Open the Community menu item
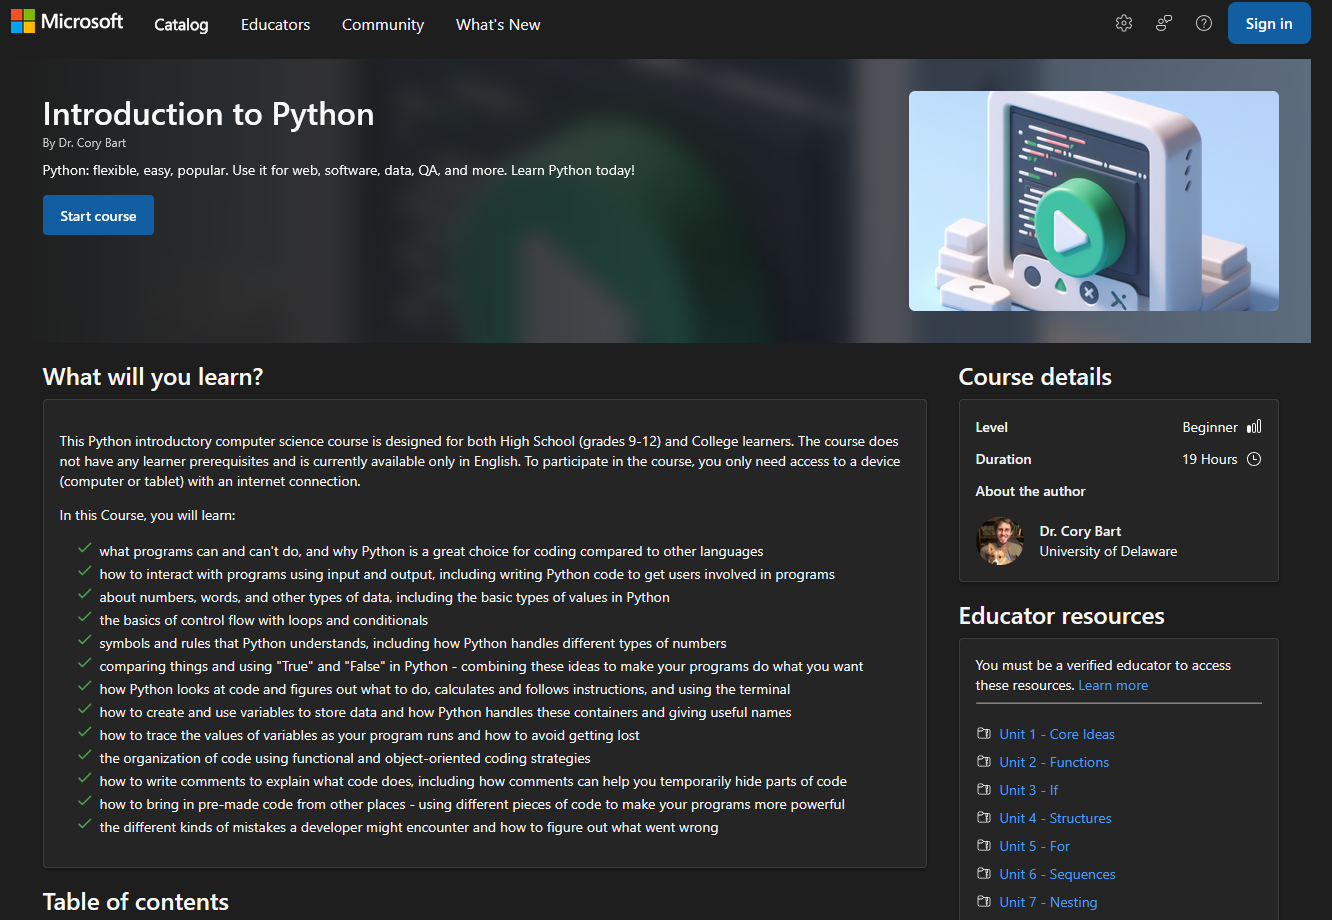The width and height of the screenshot is (1332, 920). tap(383, 25)
